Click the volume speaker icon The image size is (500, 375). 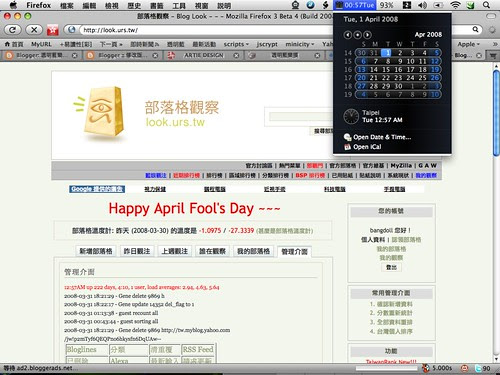click(422, 5)
